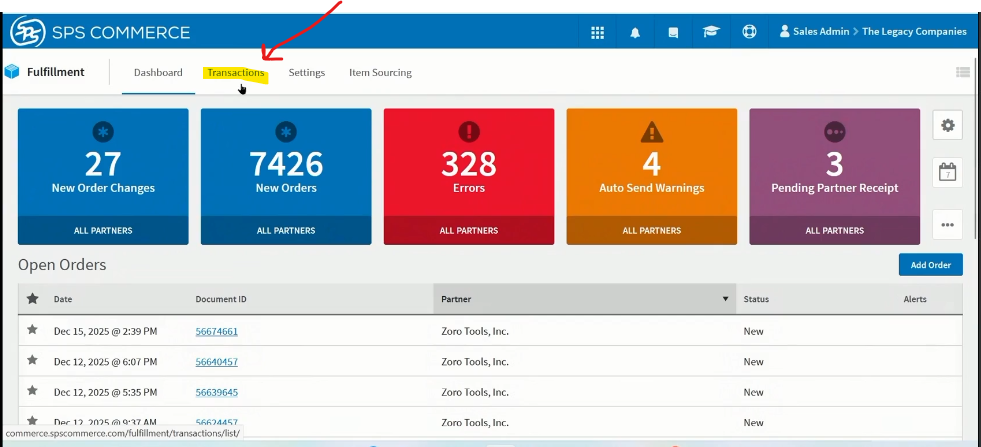The image size is (981, 447).
Task: Click asterisk icon on New Order Changes tile
Action: point(103,131)
